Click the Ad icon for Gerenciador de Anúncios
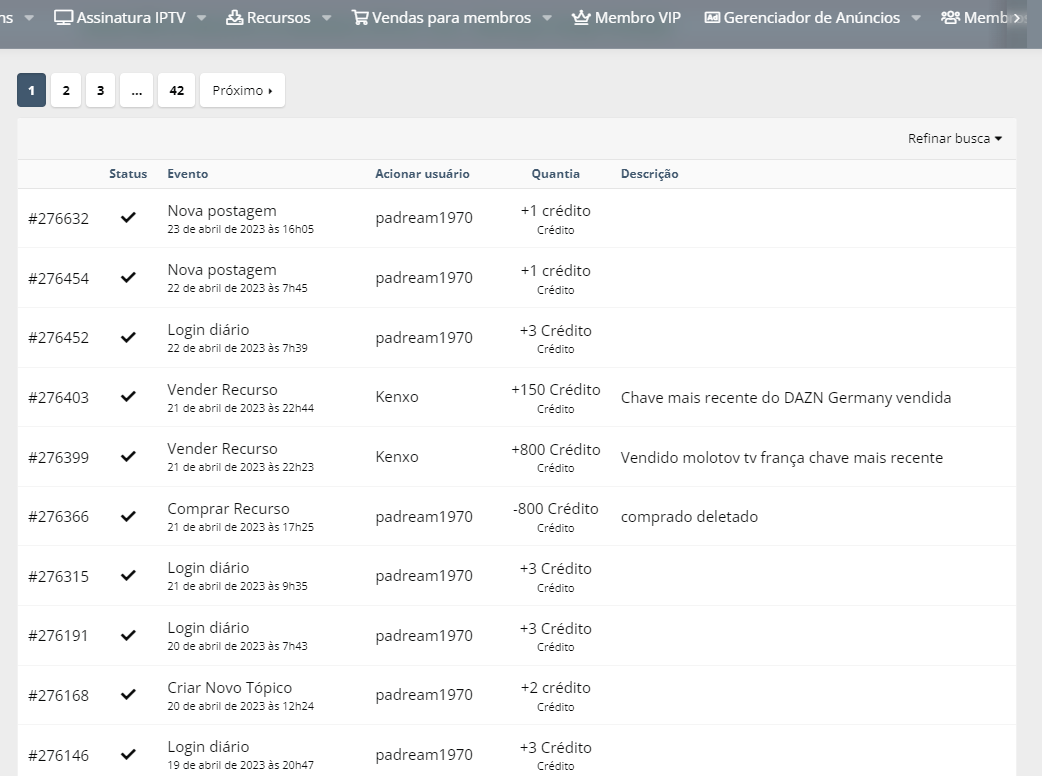 pos(712,18)
